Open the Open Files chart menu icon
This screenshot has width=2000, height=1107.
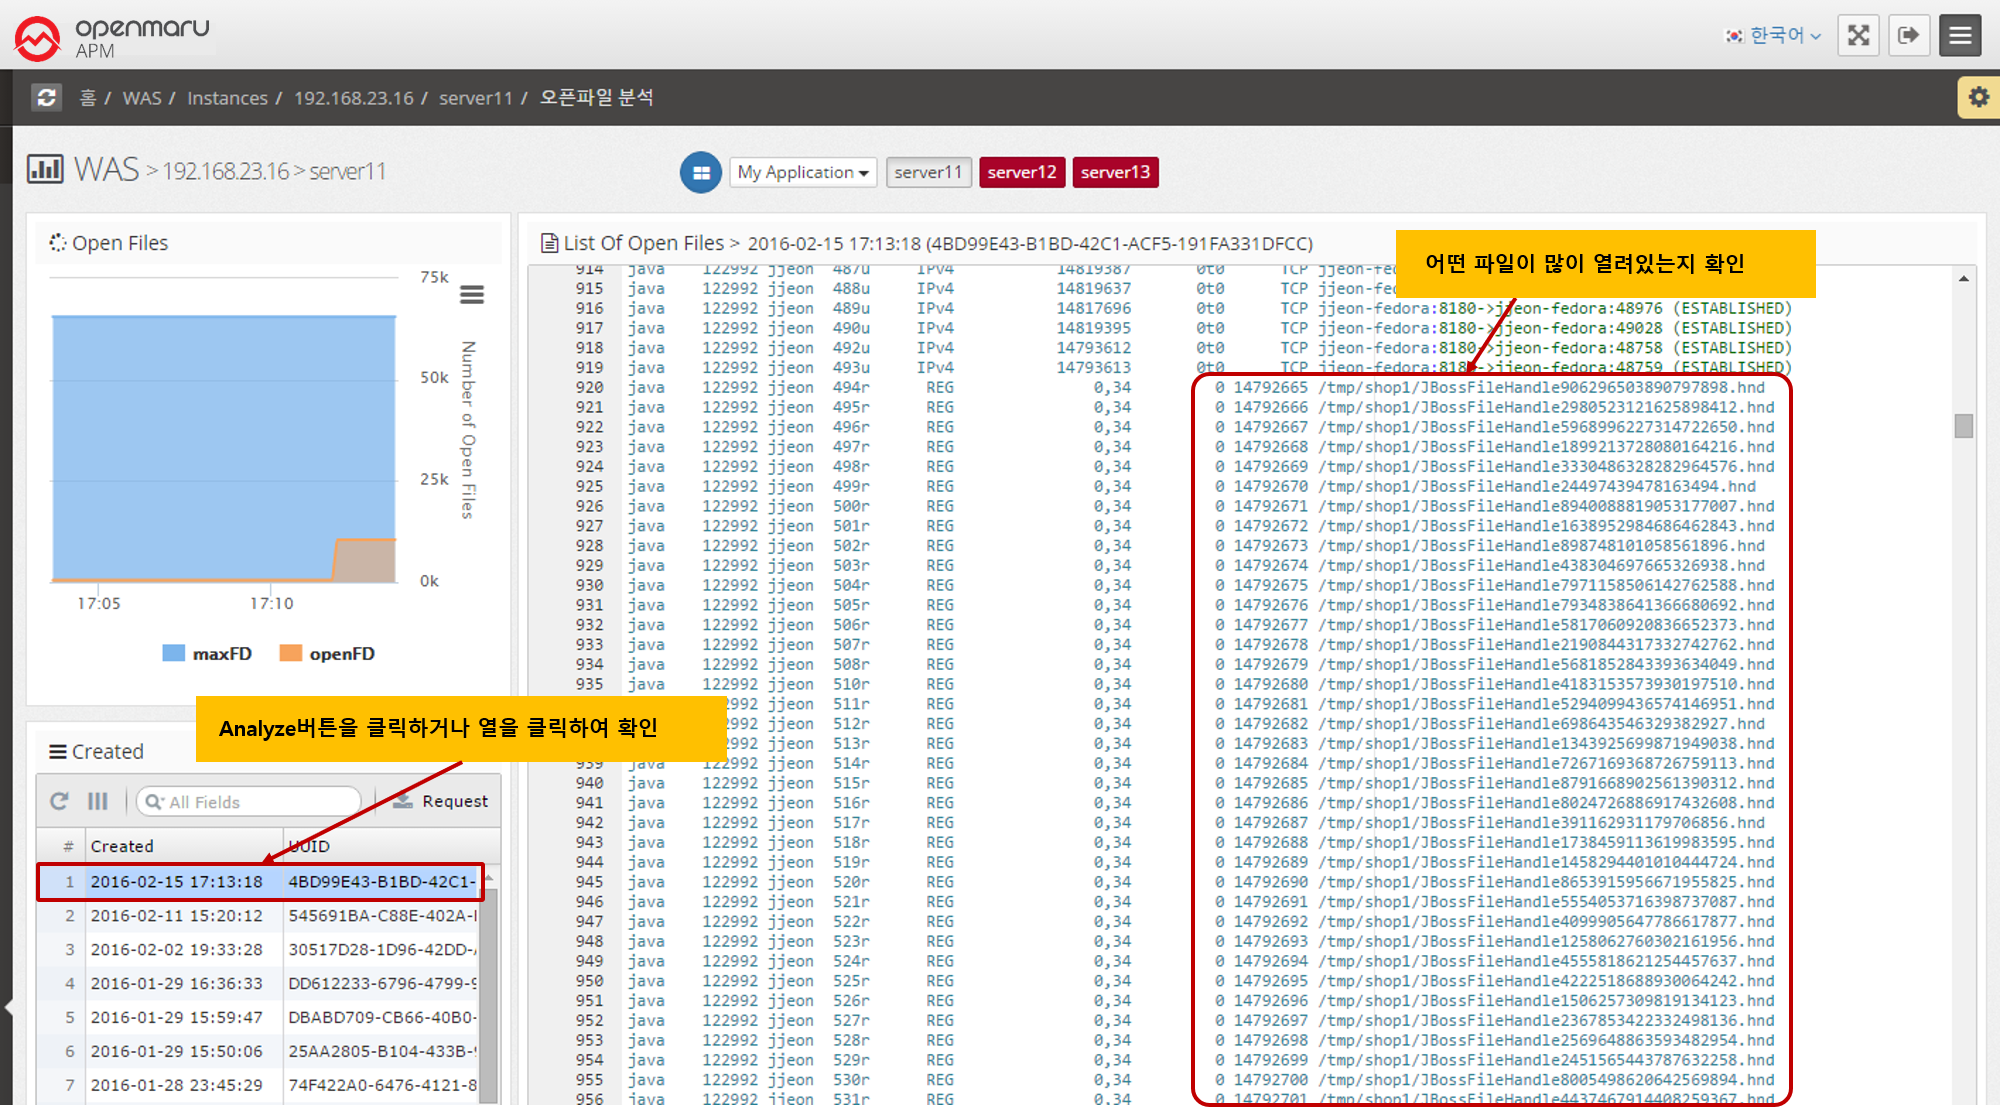[x=472, y=294]
